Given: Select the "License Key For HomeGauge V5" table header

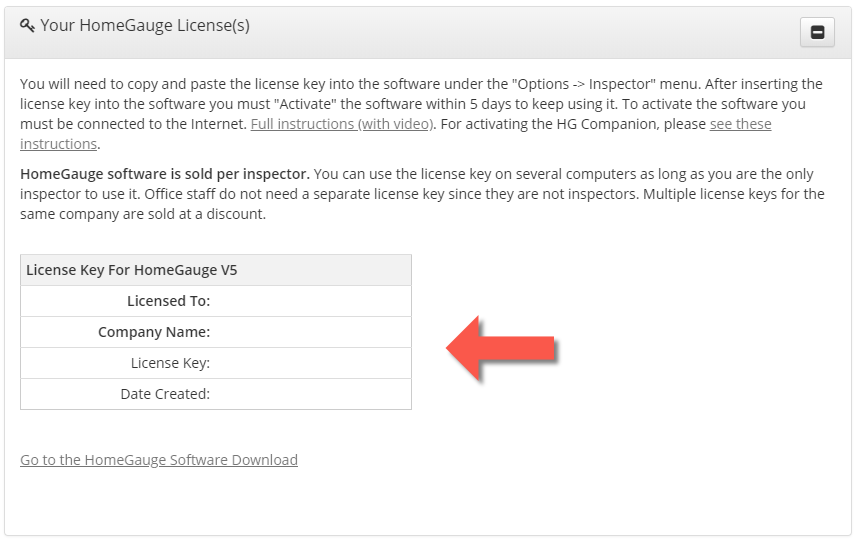Looking at the screenshot, I should coord(132,270).
